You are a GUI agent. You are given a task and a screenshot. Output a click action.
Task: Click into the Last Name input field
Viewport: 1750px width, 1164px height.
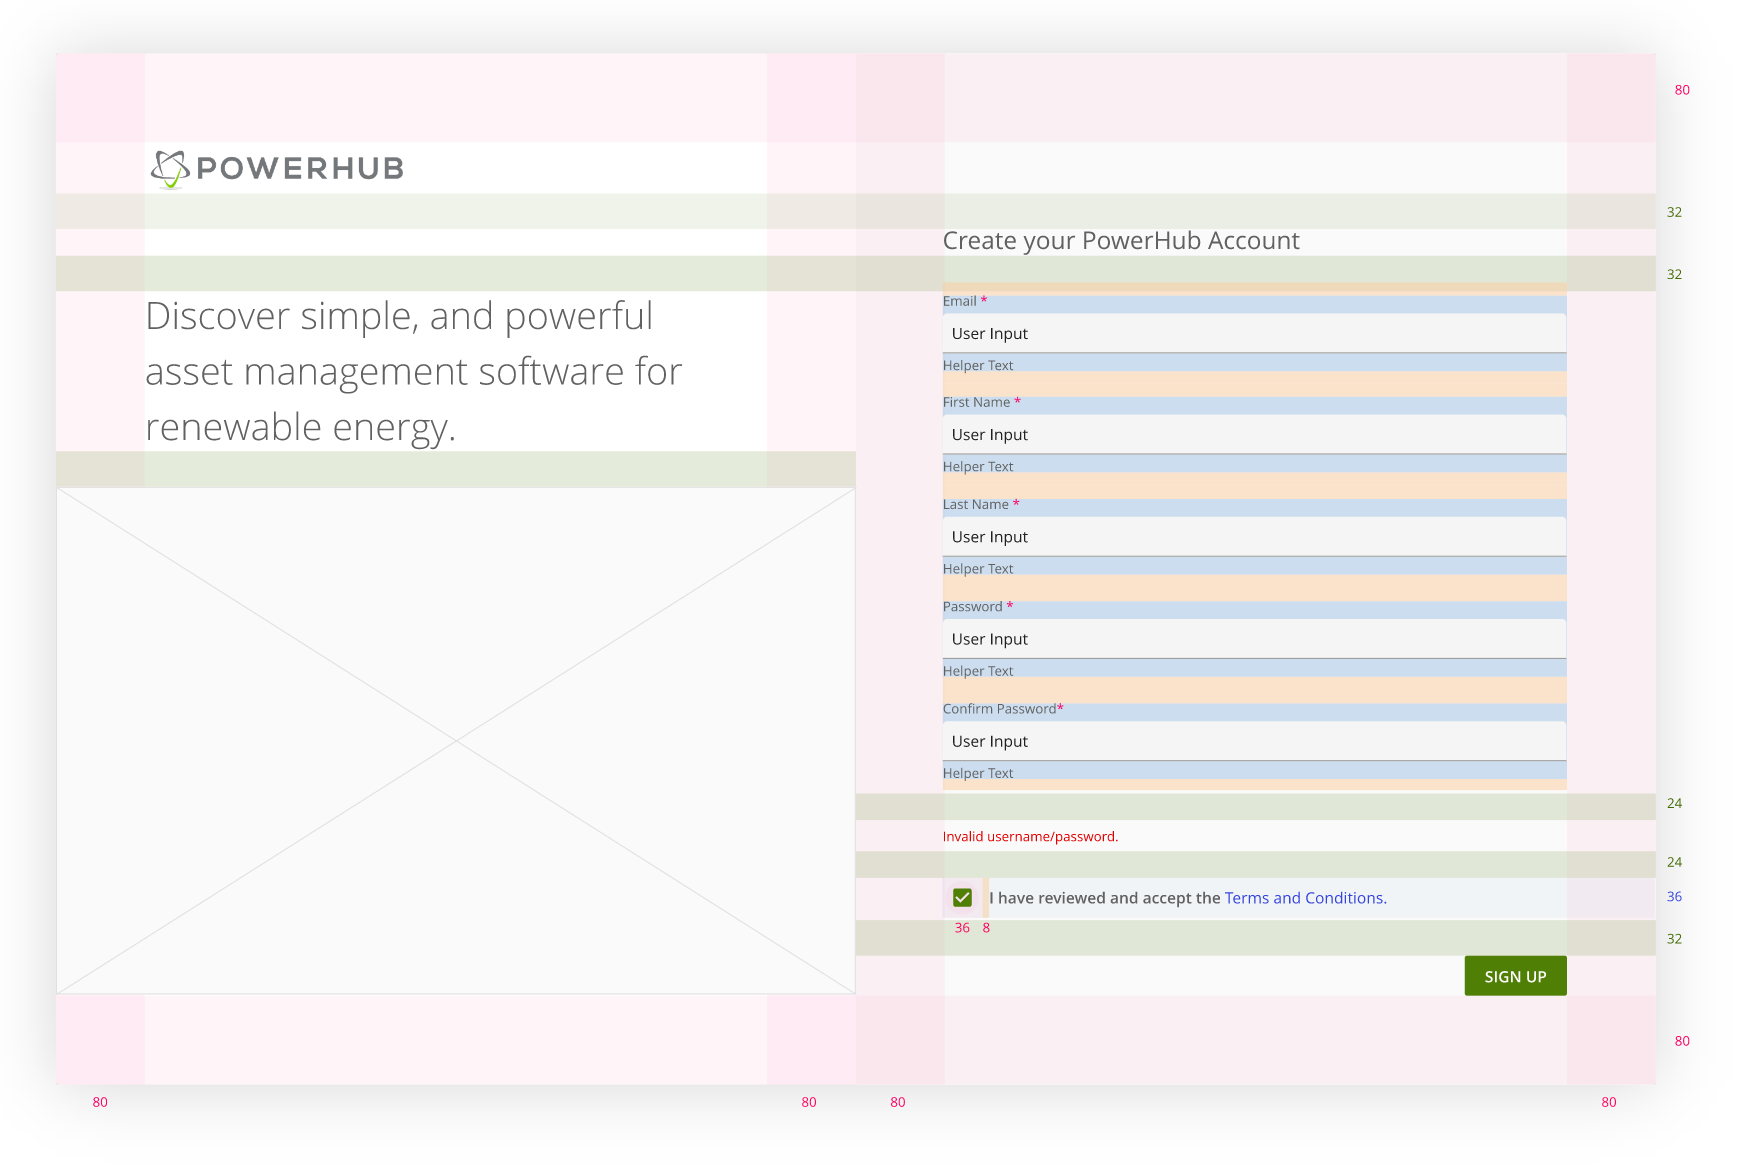click(1254, 537)
